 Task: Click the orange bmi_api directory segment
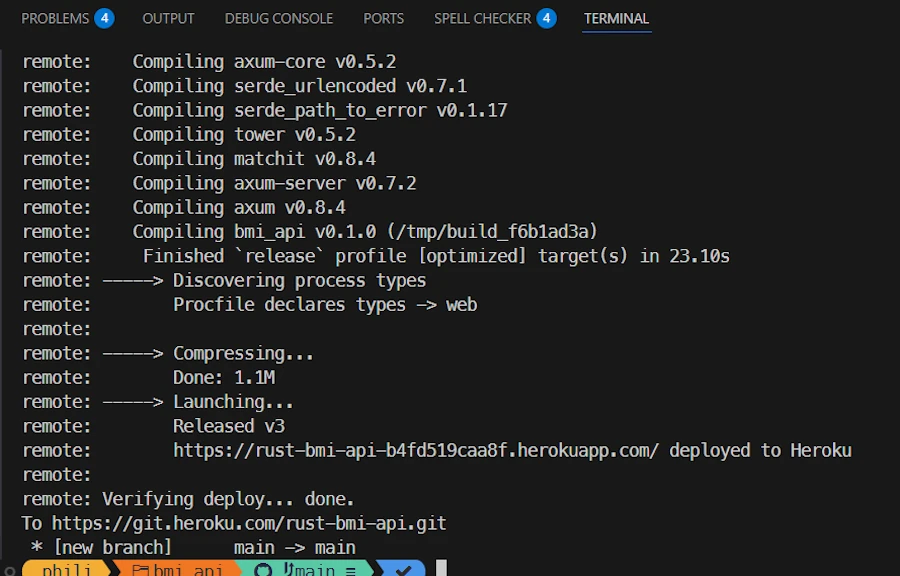coord(178,569)
